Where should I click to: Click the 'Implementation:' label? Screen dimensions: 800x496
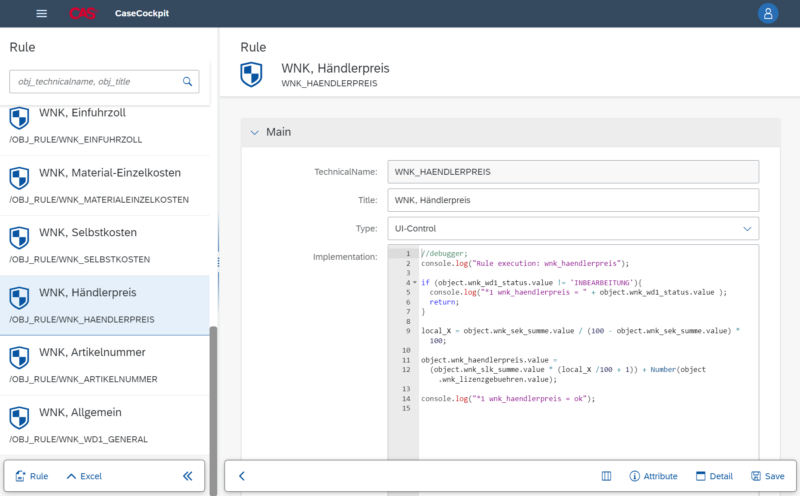(x=345, y=257)
